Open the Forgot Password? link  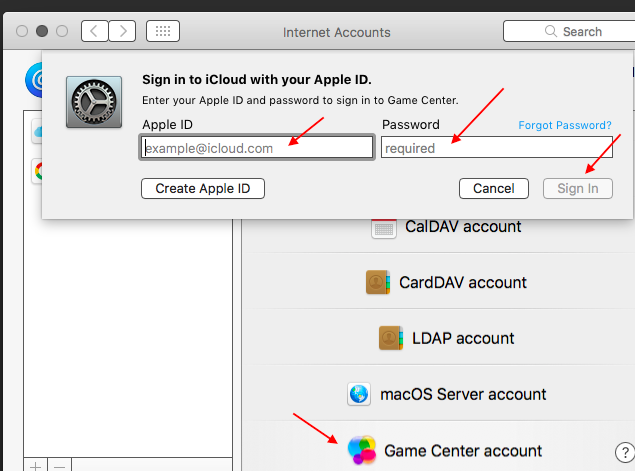pyautogui.click(x=565, y=125)
